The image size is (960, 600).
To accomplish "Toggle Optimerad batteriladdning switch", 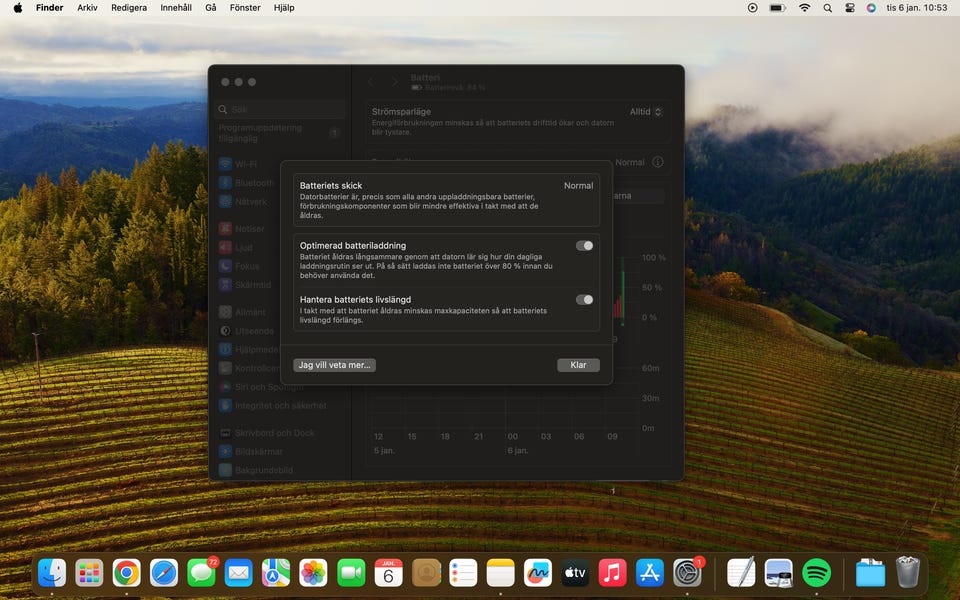I will click(584, 246).
